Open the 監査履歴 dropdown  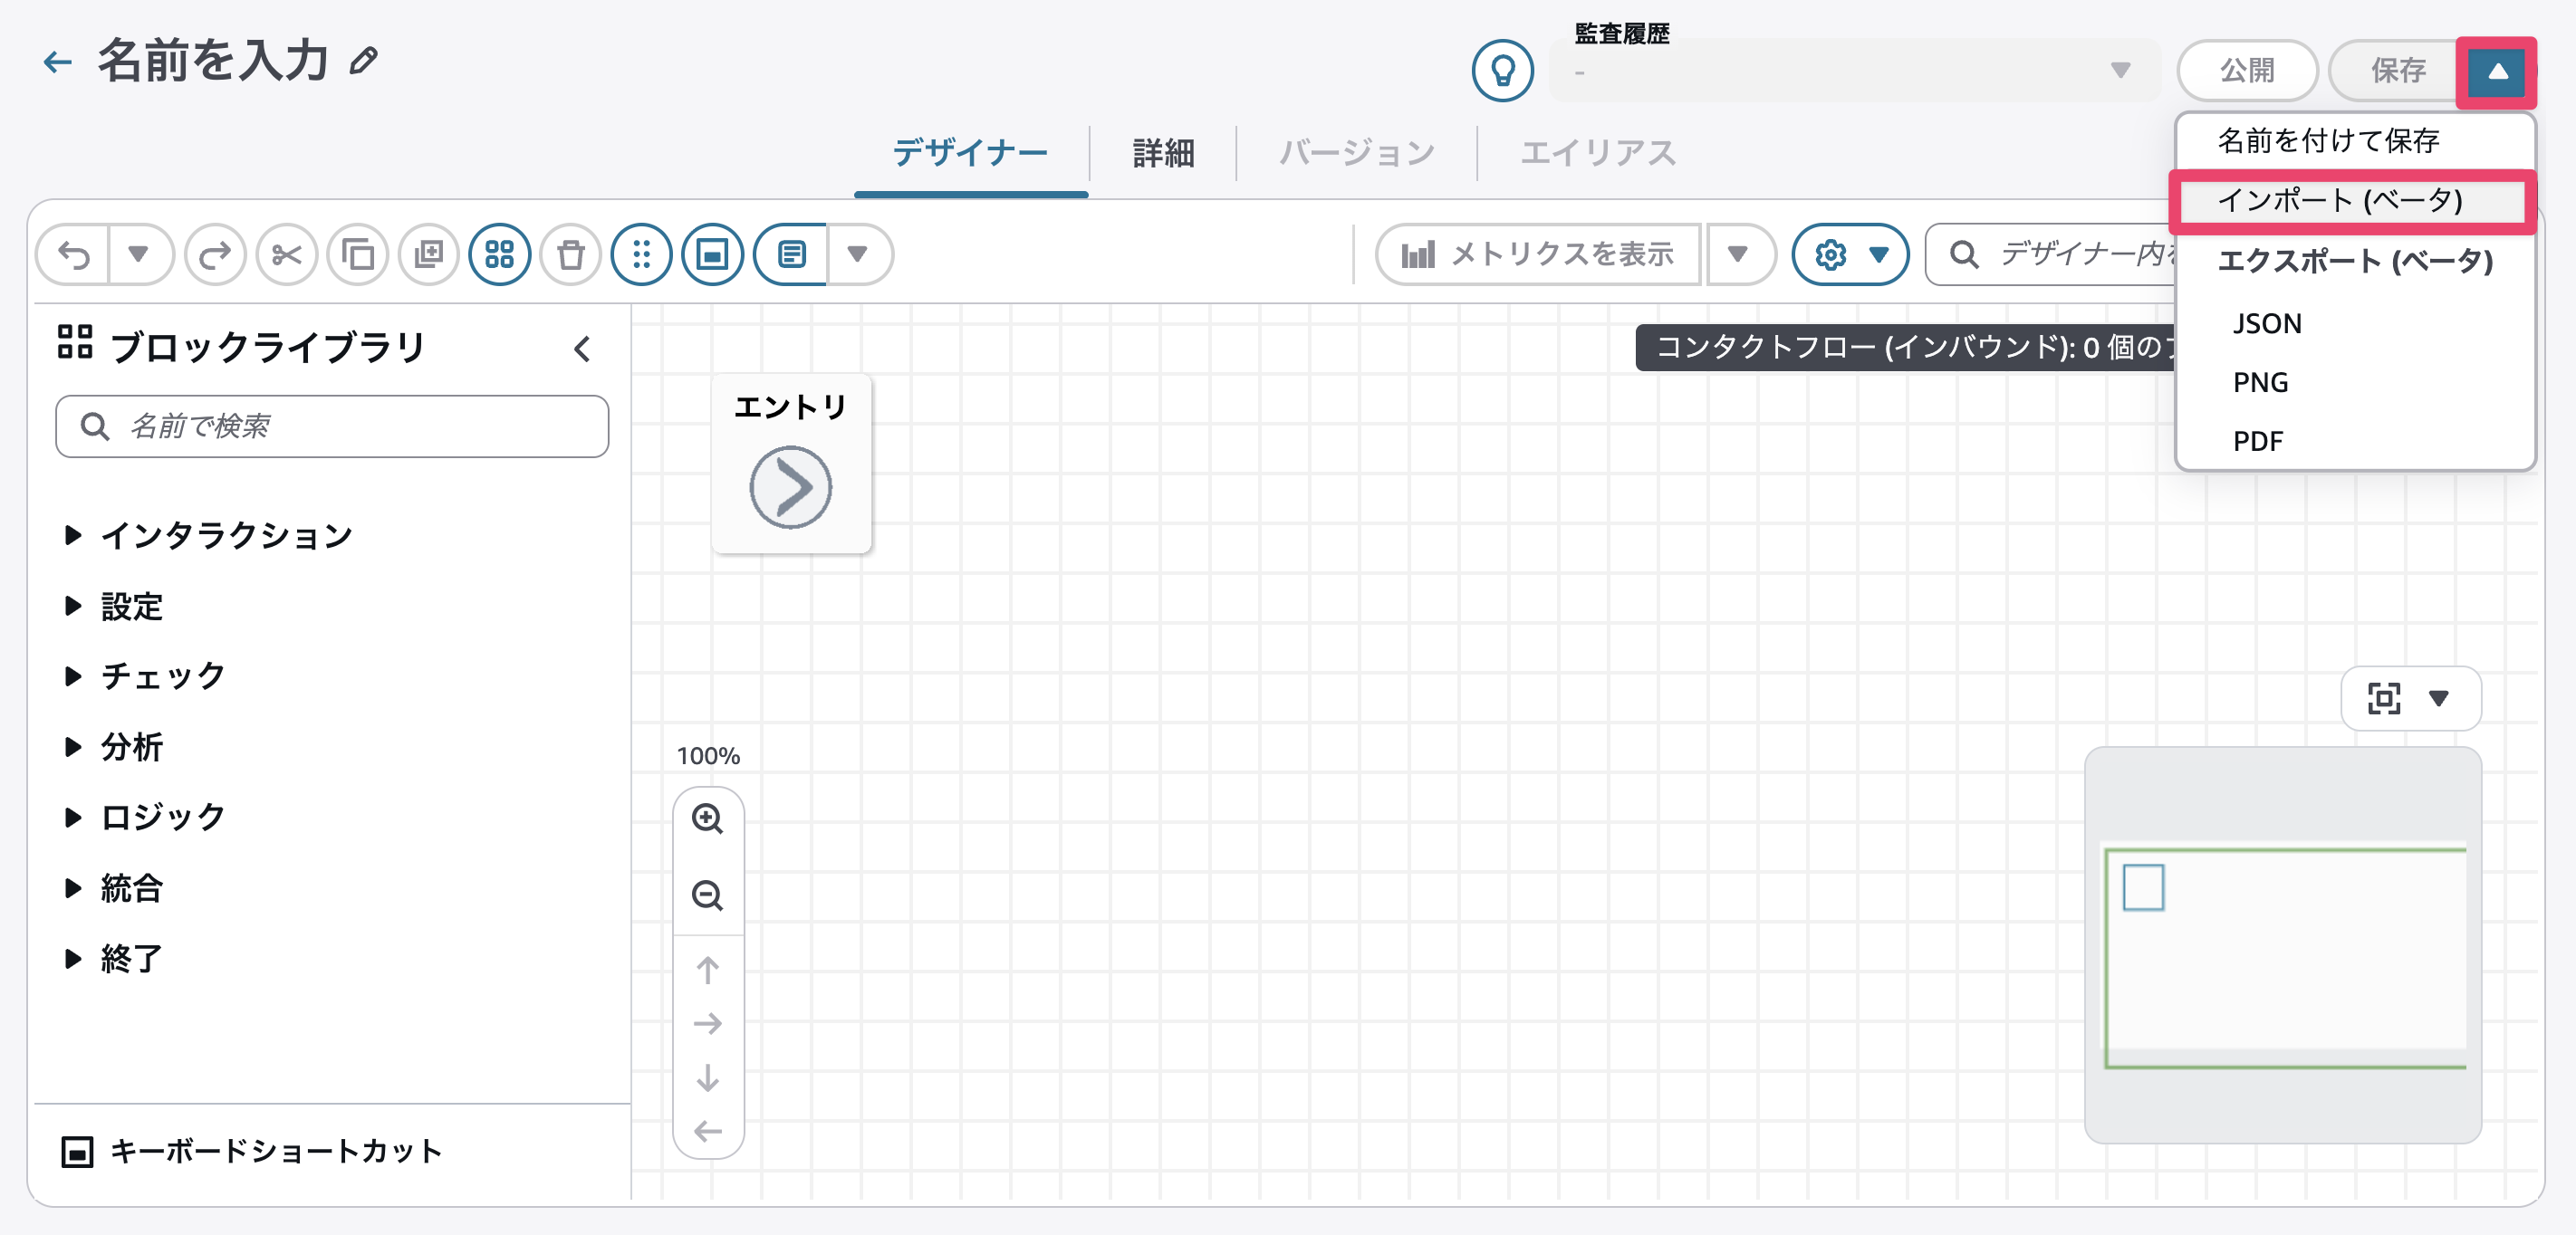point(1855,70)
